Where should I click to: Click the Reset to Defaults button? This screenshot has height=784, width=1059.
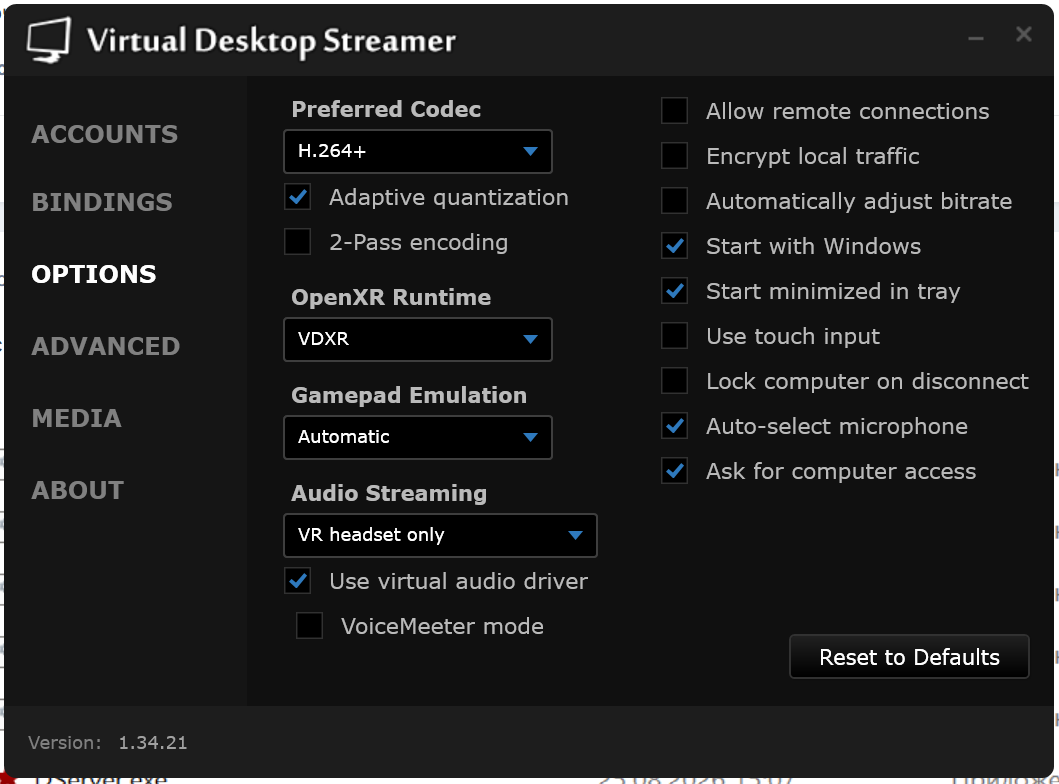[x=909, y=656]
